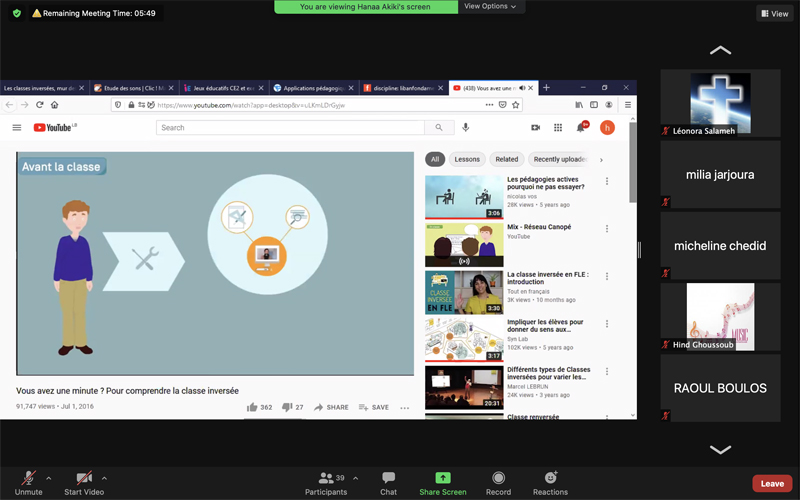The image size is (800, 500).
Task: Select the Lessons filter chip
Action: [x=467, y=159]
